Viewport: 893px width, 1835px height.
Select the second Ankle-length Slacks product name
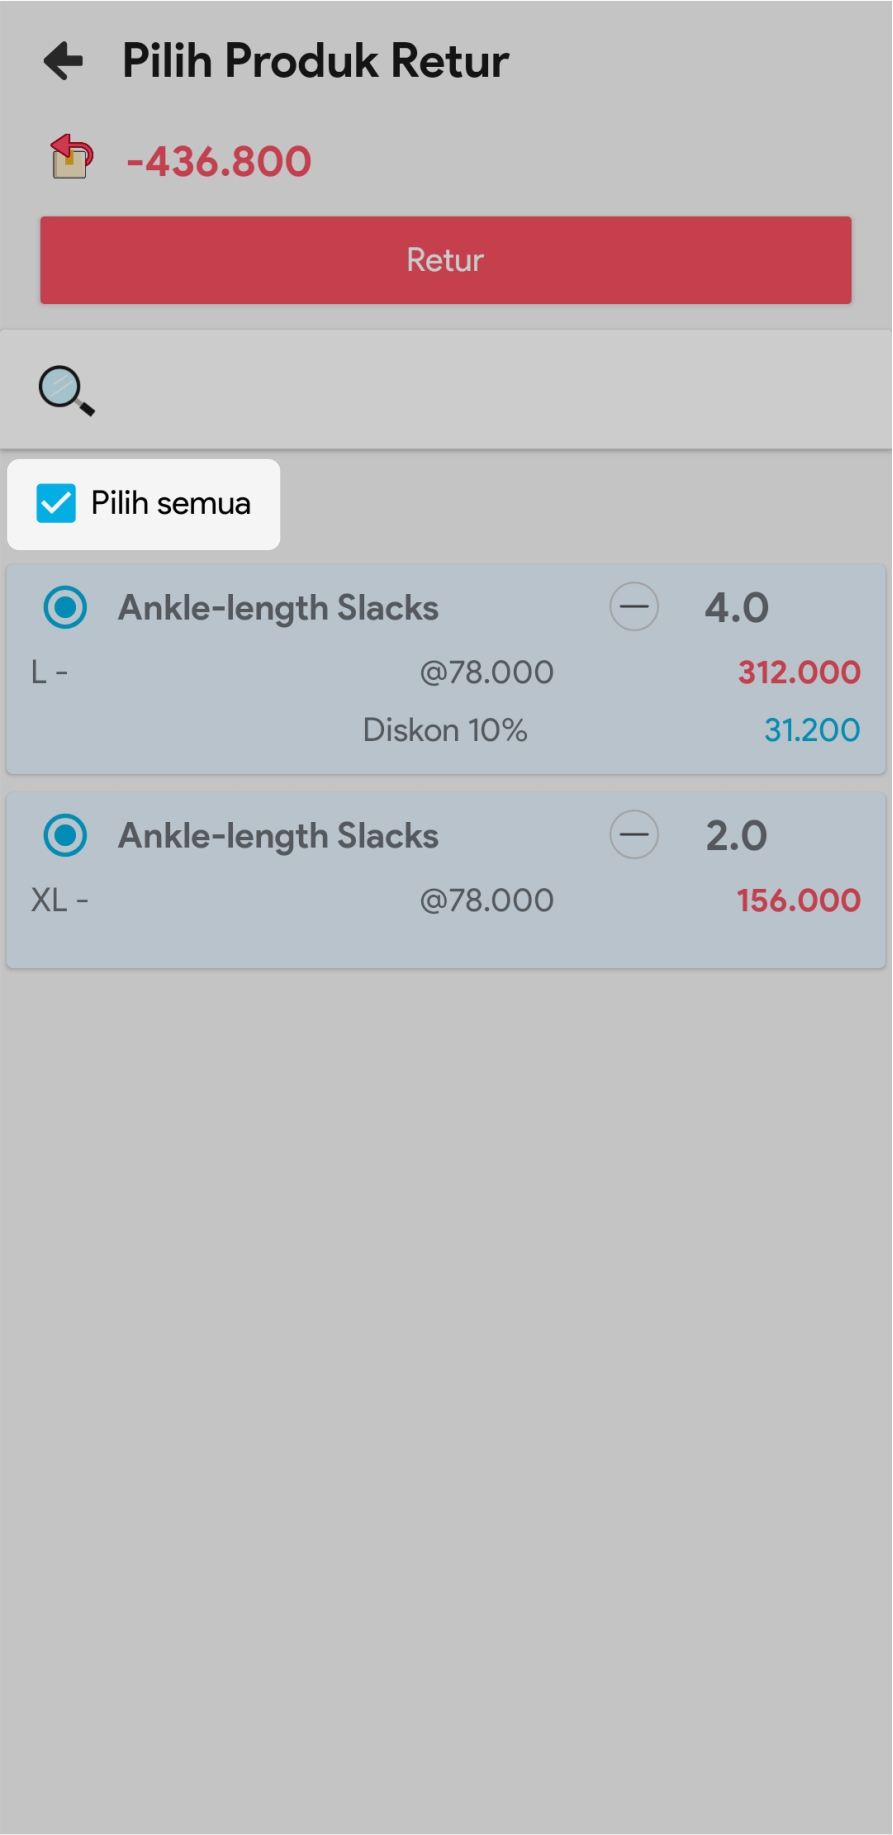(278, 836)
